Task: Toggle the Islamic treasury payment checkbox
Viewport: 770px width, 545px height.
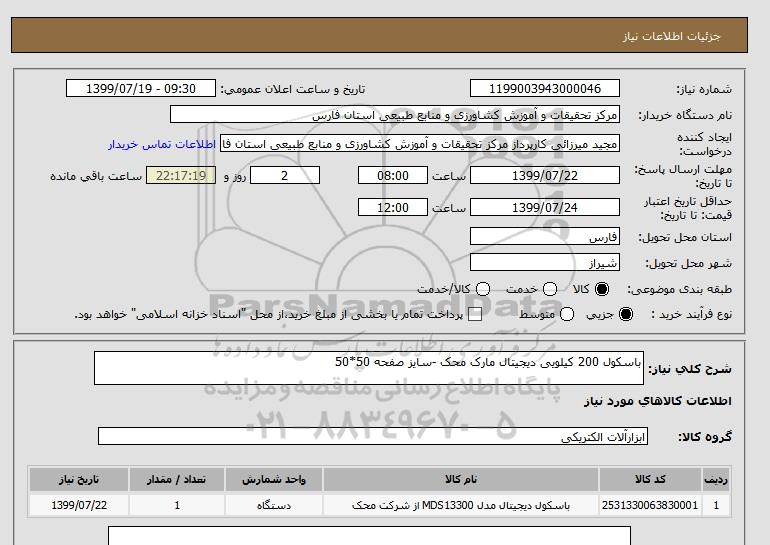Action: click(x=475, y=314)
